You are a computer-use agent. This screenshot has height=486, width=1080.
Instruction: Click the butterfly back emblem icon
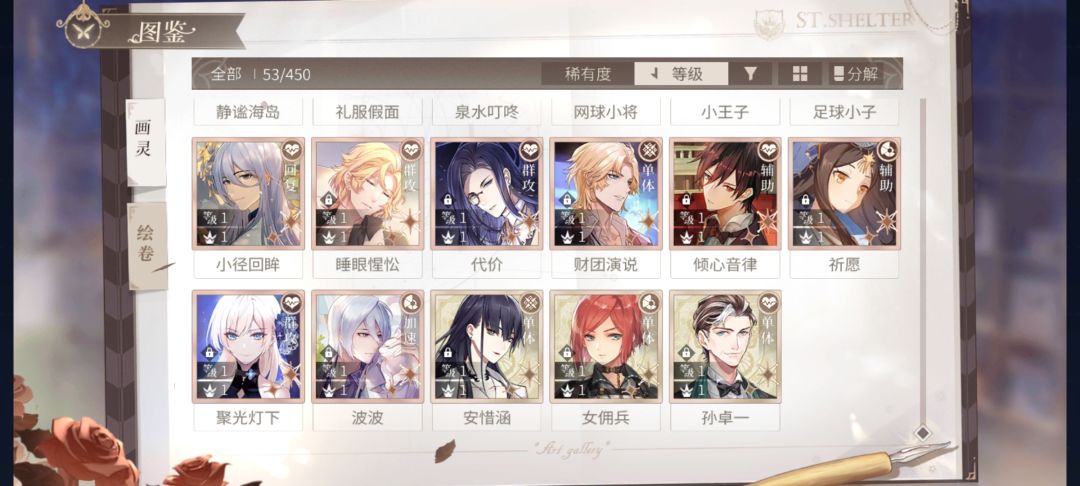[83, 24]
